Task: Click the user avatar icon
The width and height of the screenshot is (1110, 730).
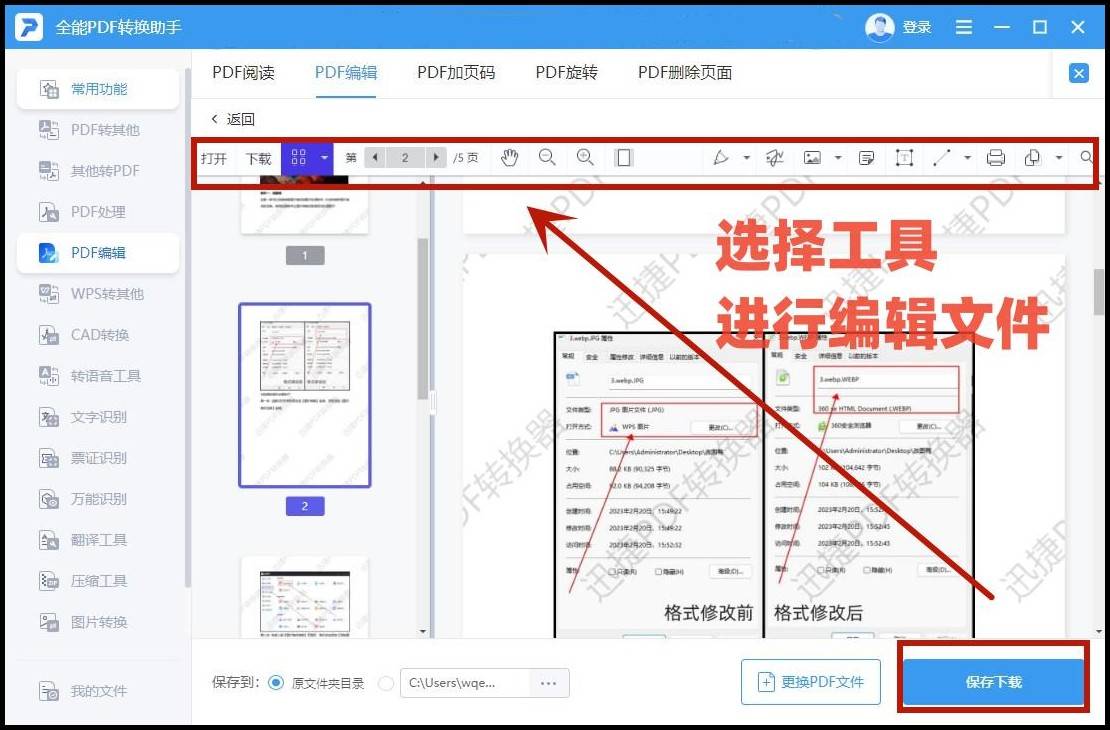Action: (x=879, y=28)
